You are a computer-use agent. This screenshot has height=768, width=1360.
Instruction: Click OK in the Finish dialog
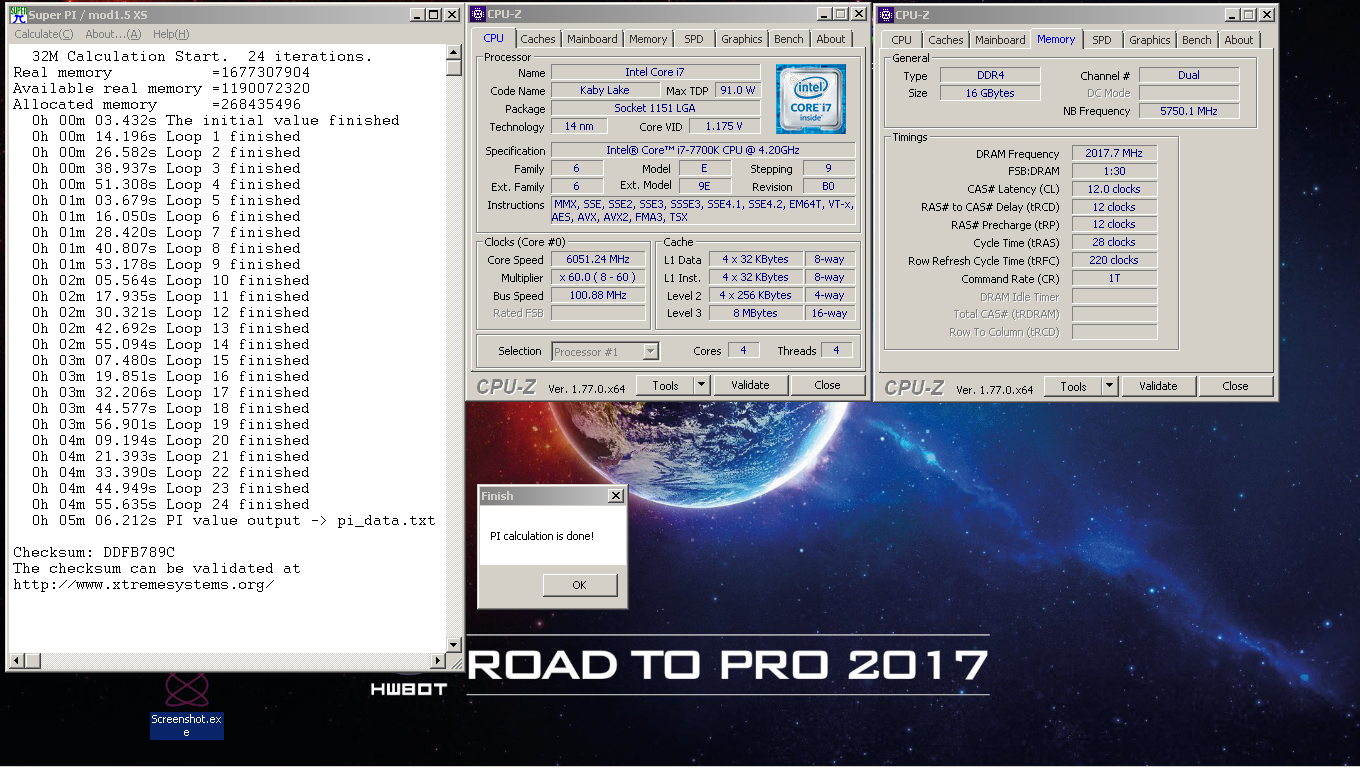tap(579, 585)
